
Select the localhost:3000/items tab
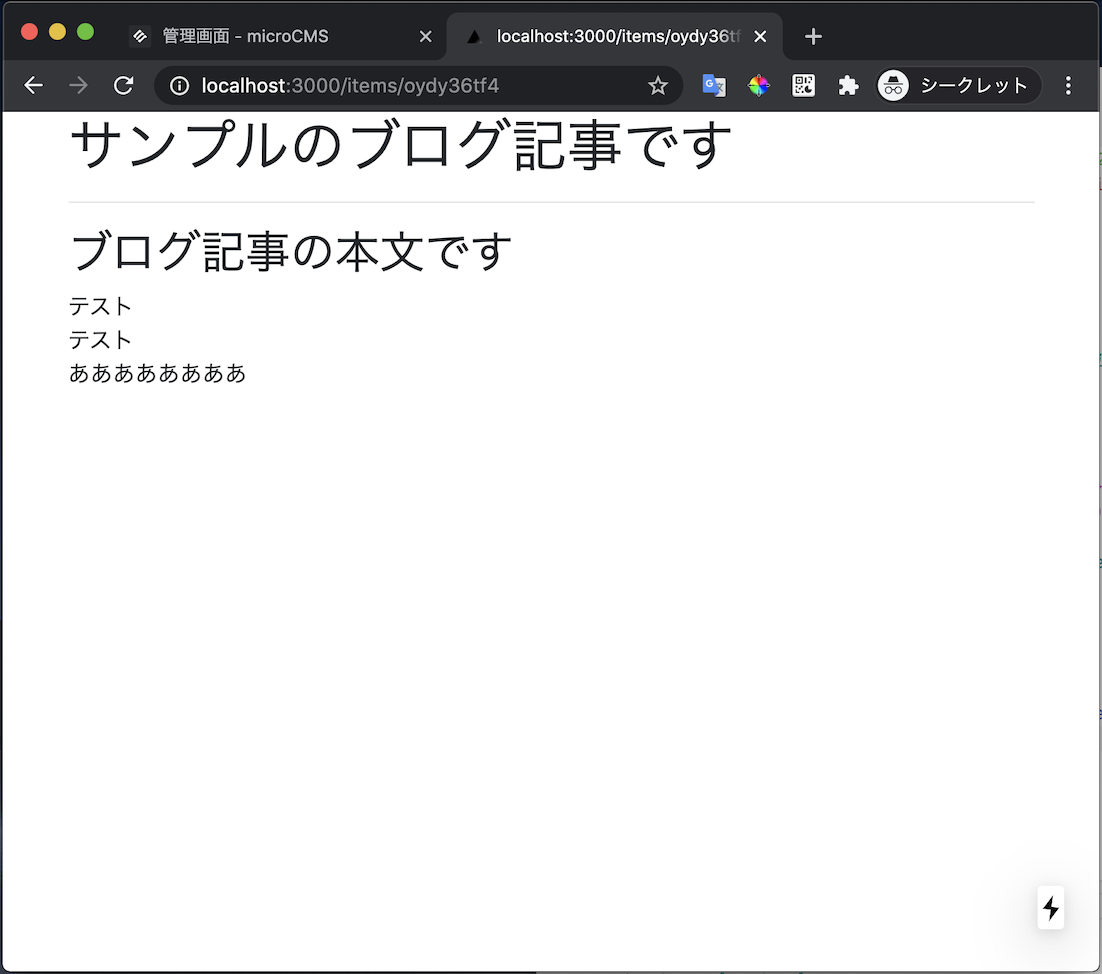614,36
